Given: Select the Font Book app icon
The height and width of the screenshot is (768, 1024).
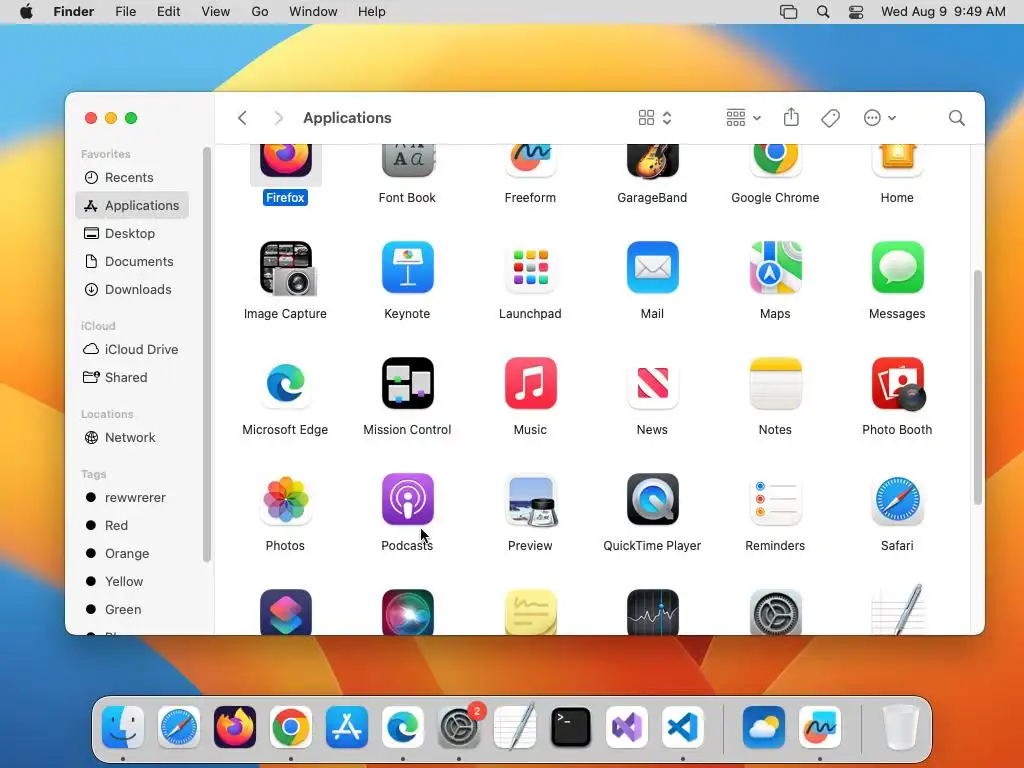Looking at the screenshot, I should [x=408, y=161].
